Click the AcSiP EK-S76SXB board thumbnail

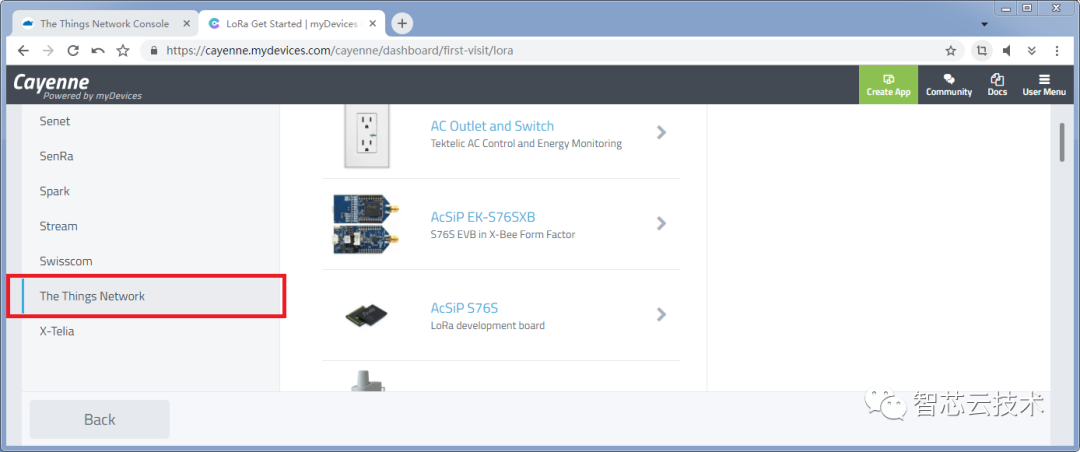tap(366, 223)
